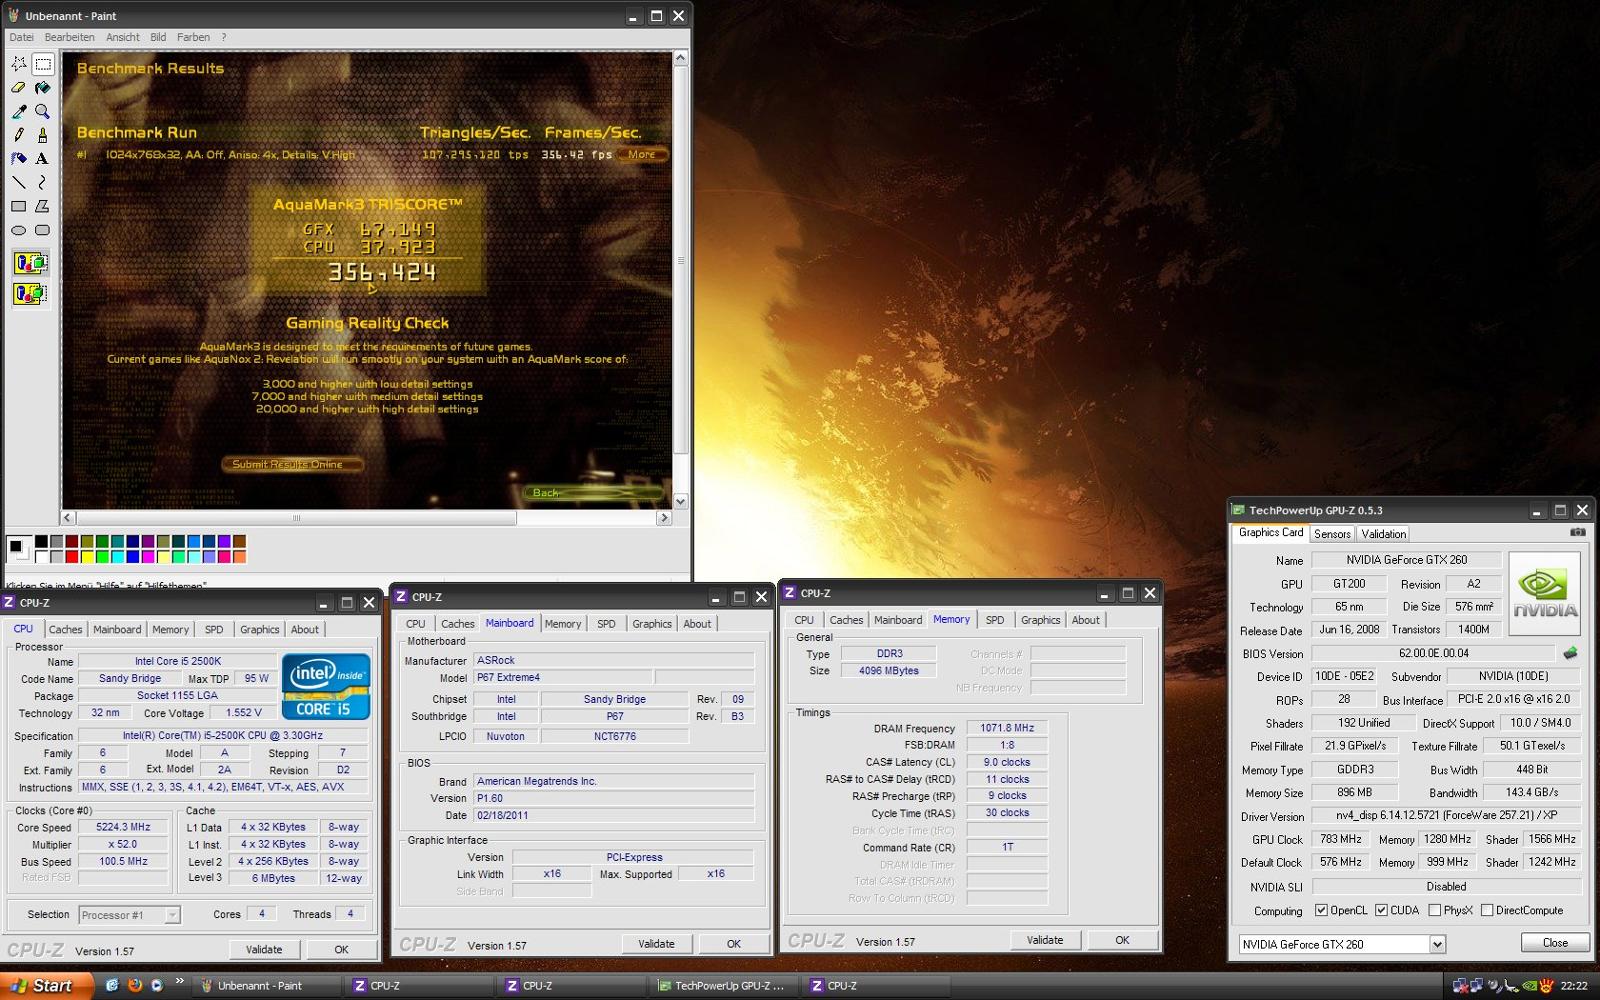This screenshot has height=1000, width=1600.
Task: Pick the bright red color swatch
Action: click(x=72, y=556)
